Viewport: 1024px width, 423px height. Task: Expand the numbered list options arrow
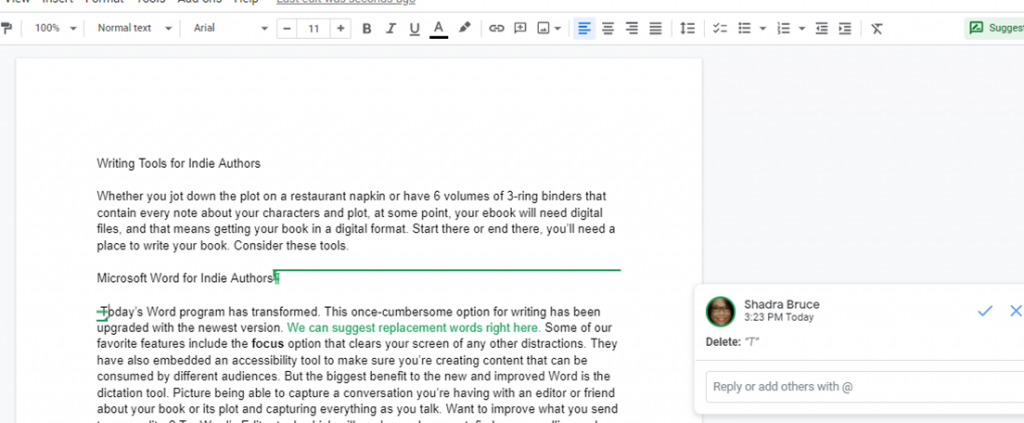(x=802, y=28)
